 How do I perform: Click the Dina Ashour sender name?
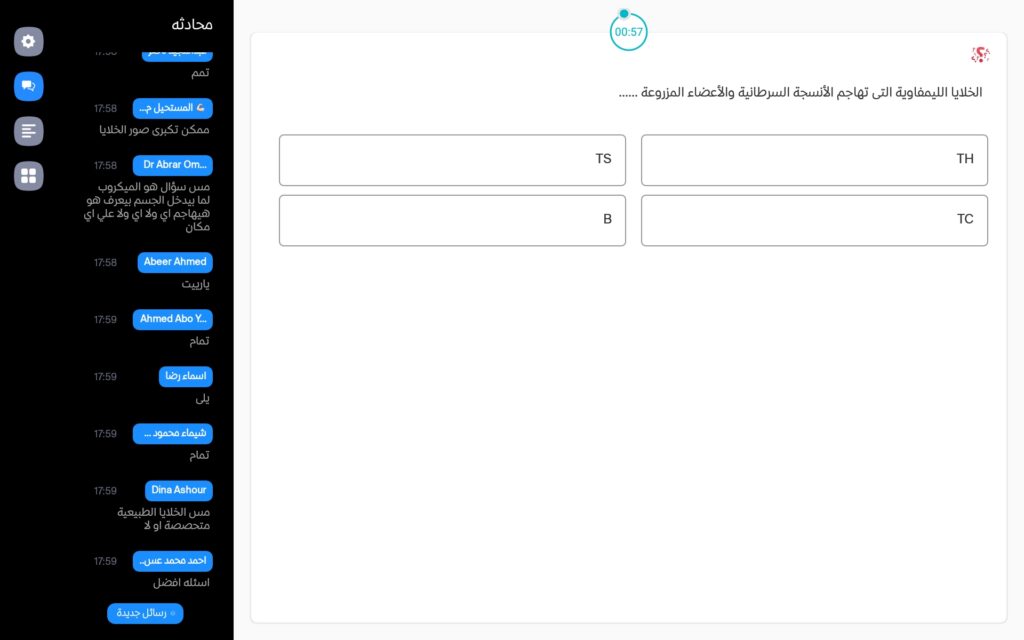pos(179,490)
